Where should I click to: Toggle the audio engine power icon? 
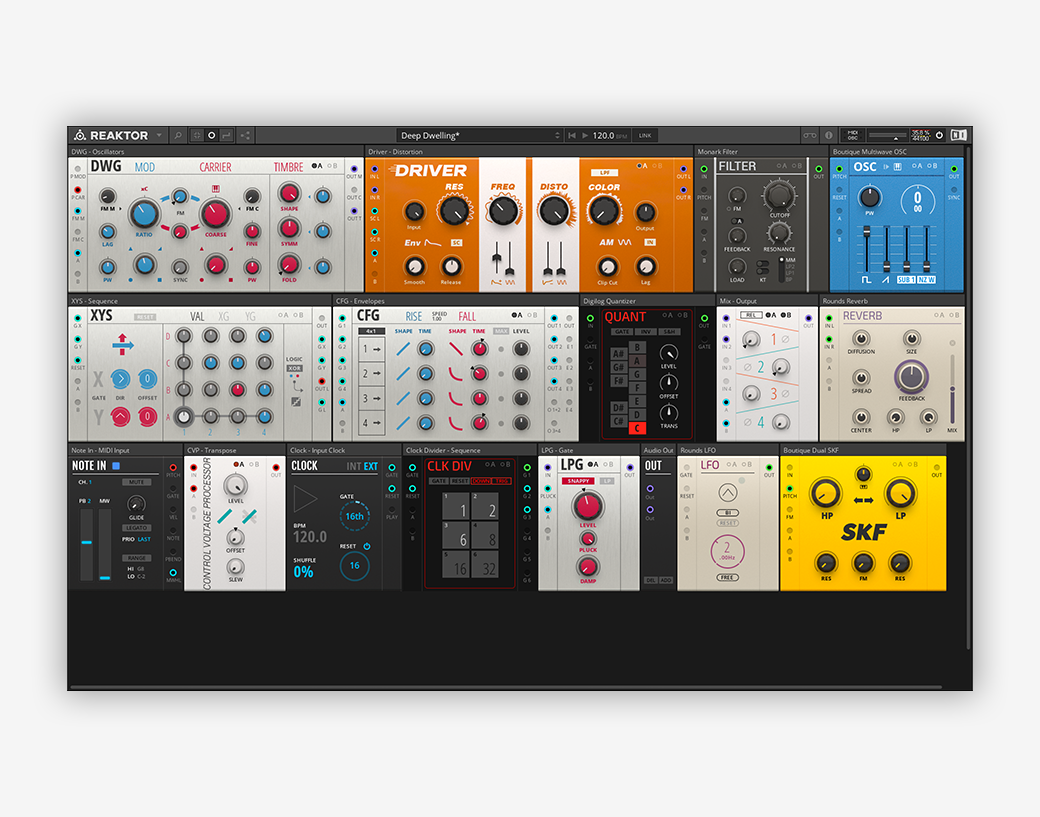[939, 135]
